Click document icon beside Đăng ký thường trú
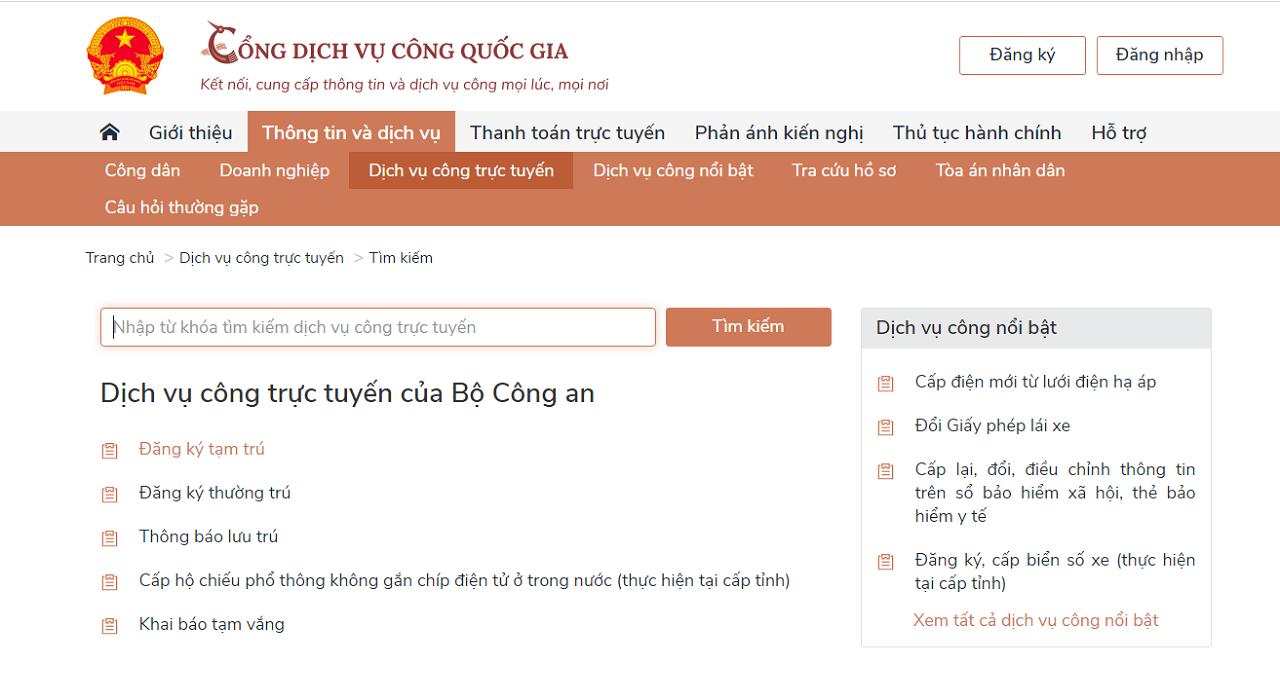 (110, 495)
